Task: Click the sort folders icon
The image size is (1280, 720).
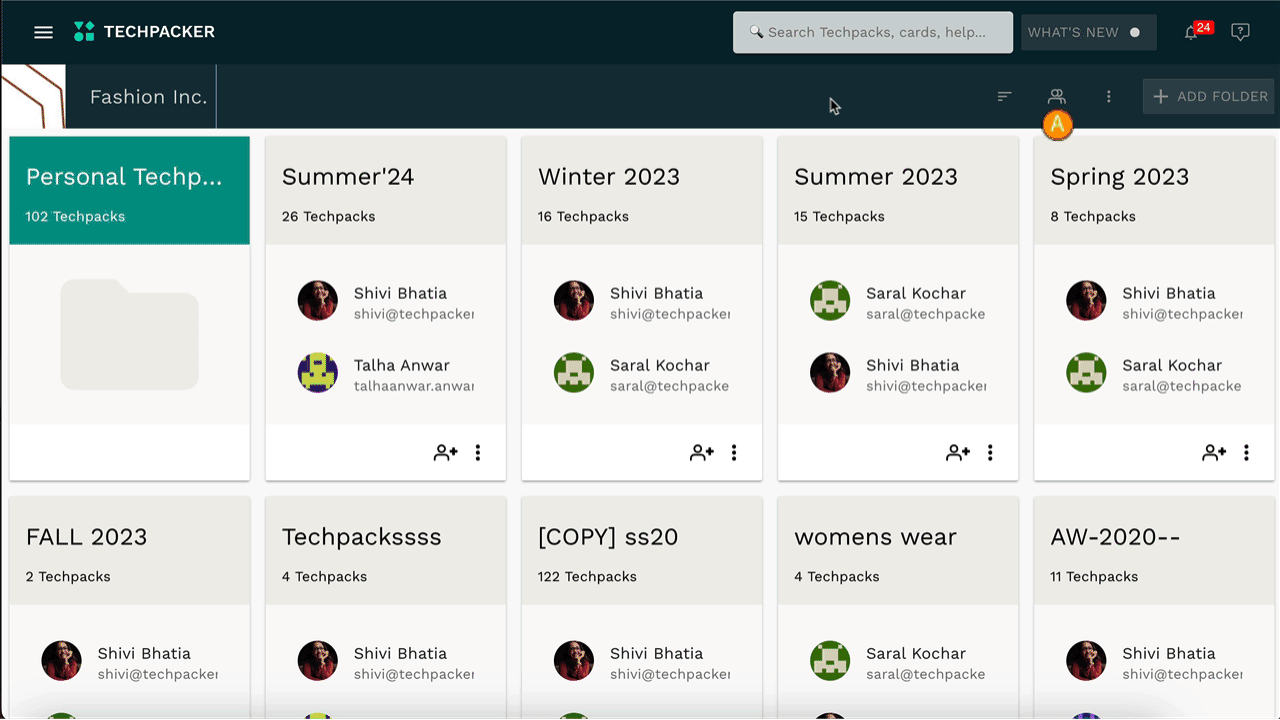Action: [x=1004, y=96]
